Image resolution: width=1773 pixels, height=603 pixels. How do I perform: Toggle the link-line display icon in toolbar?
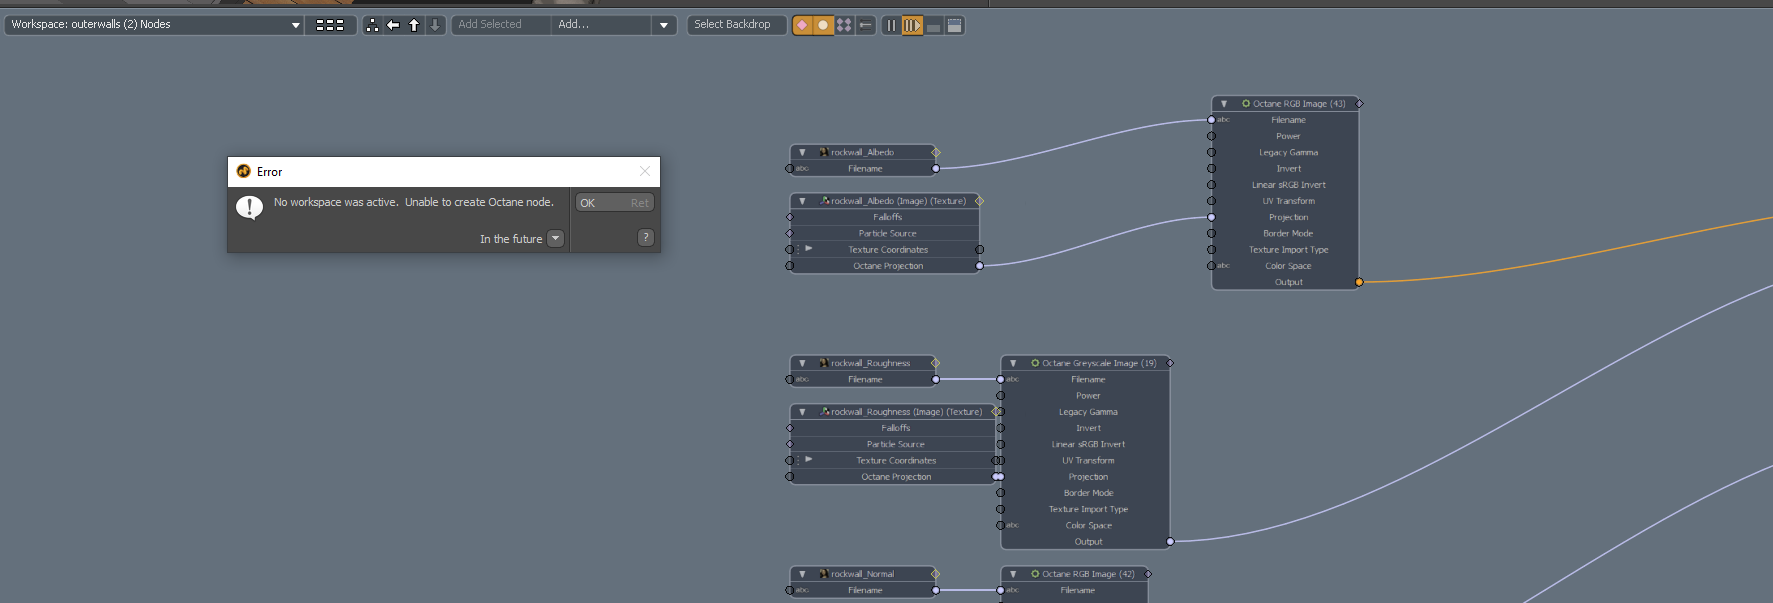click(865, 25)
